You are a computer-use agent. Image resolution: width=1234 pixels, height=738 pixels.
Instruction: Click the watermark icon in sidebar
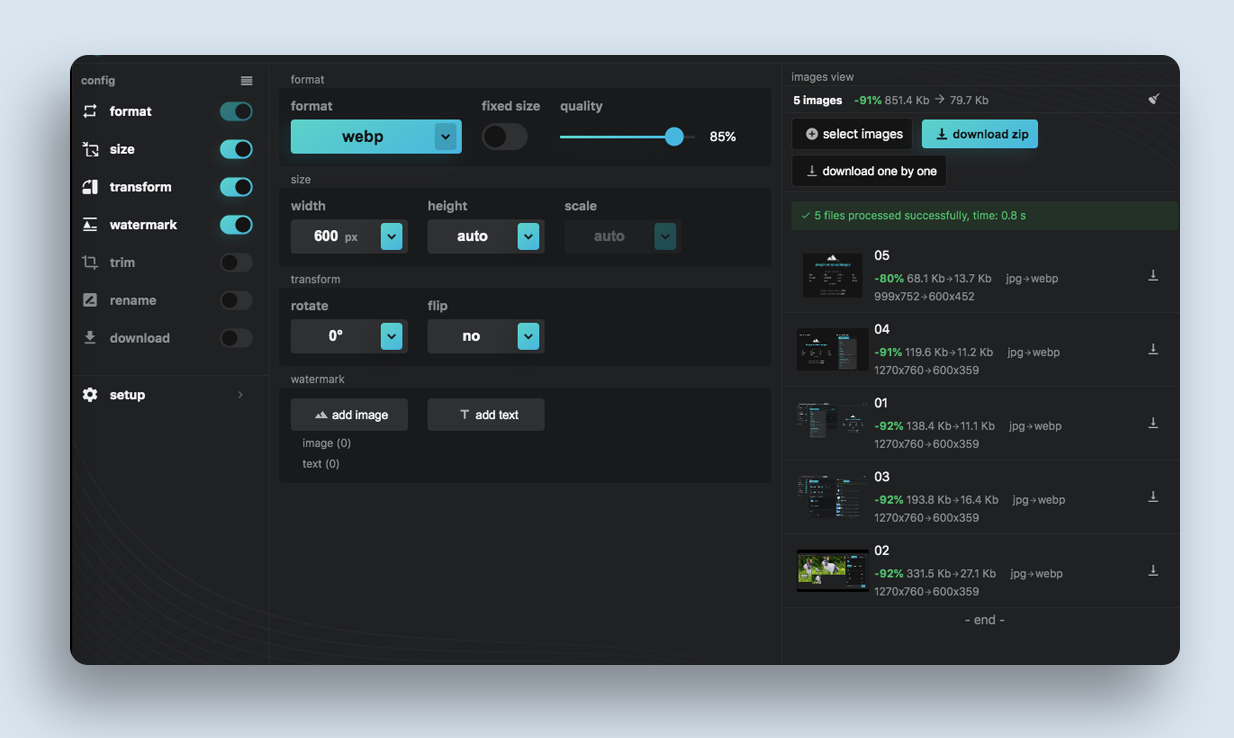coord(90,225)
